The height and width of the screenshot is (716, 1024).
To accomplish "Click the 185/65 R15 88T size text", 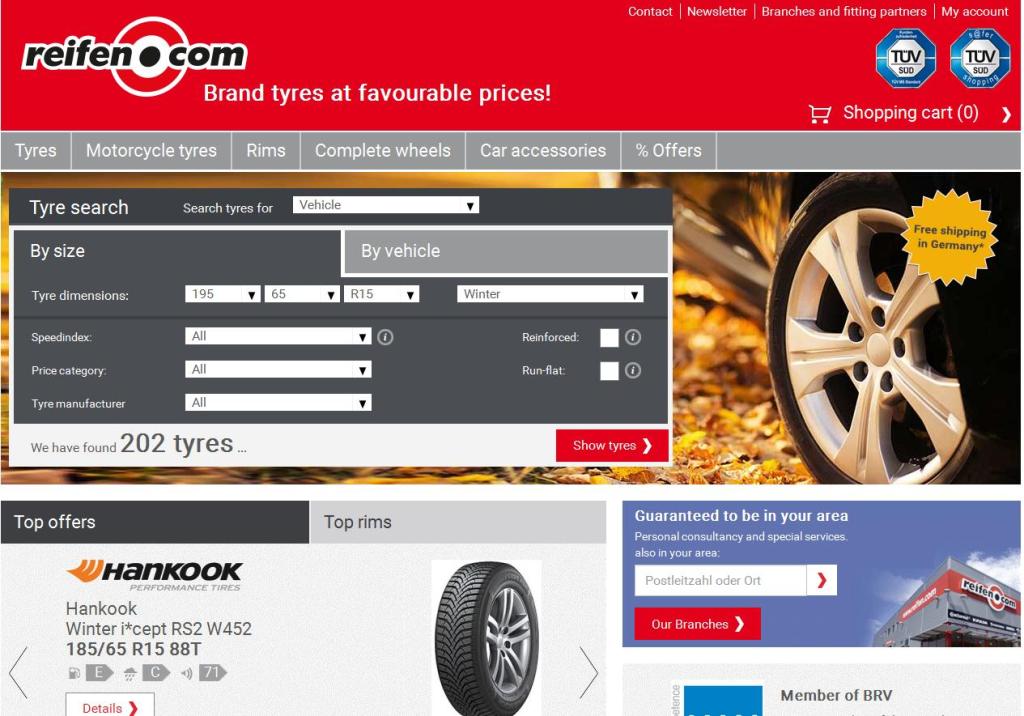I will click(x=134, y=649).
